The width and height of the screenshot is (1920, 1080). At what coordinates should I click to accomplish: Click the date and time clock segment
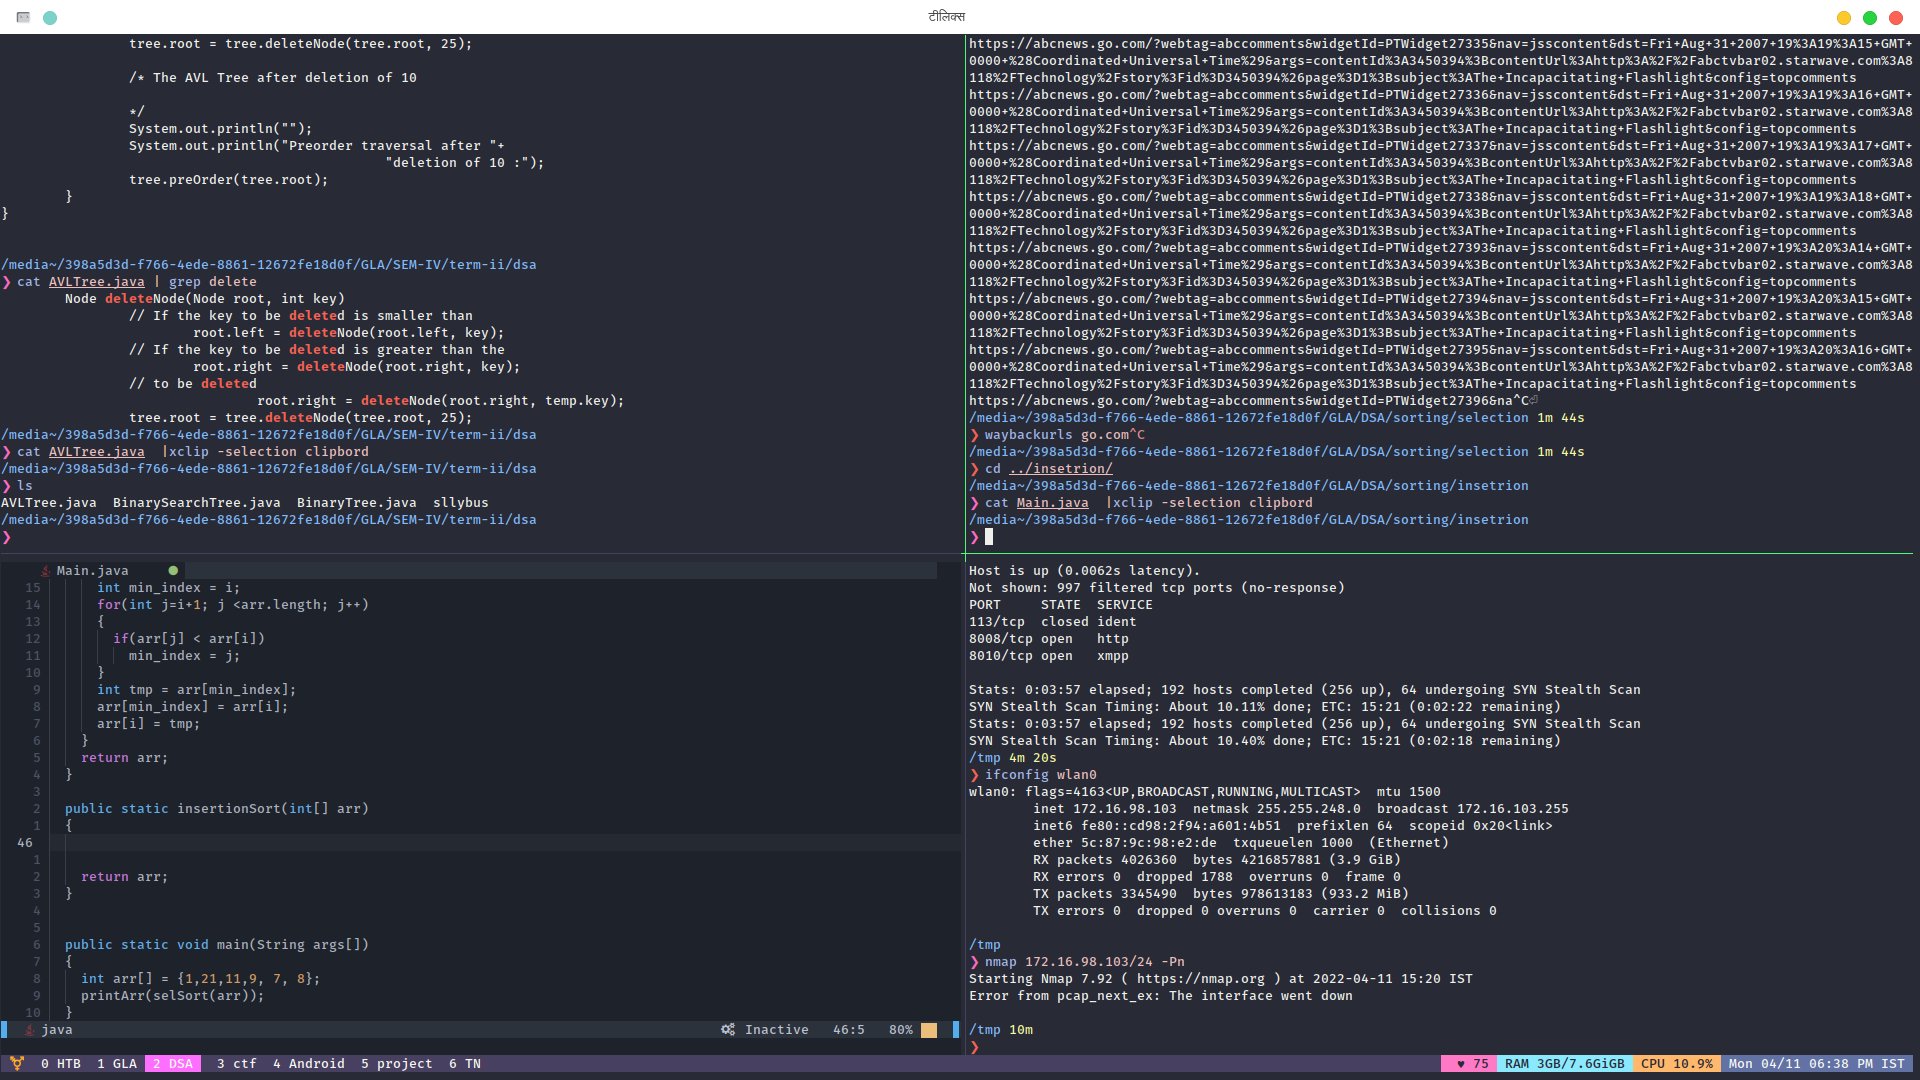pyautogui.click(x=1816, y=1064)
